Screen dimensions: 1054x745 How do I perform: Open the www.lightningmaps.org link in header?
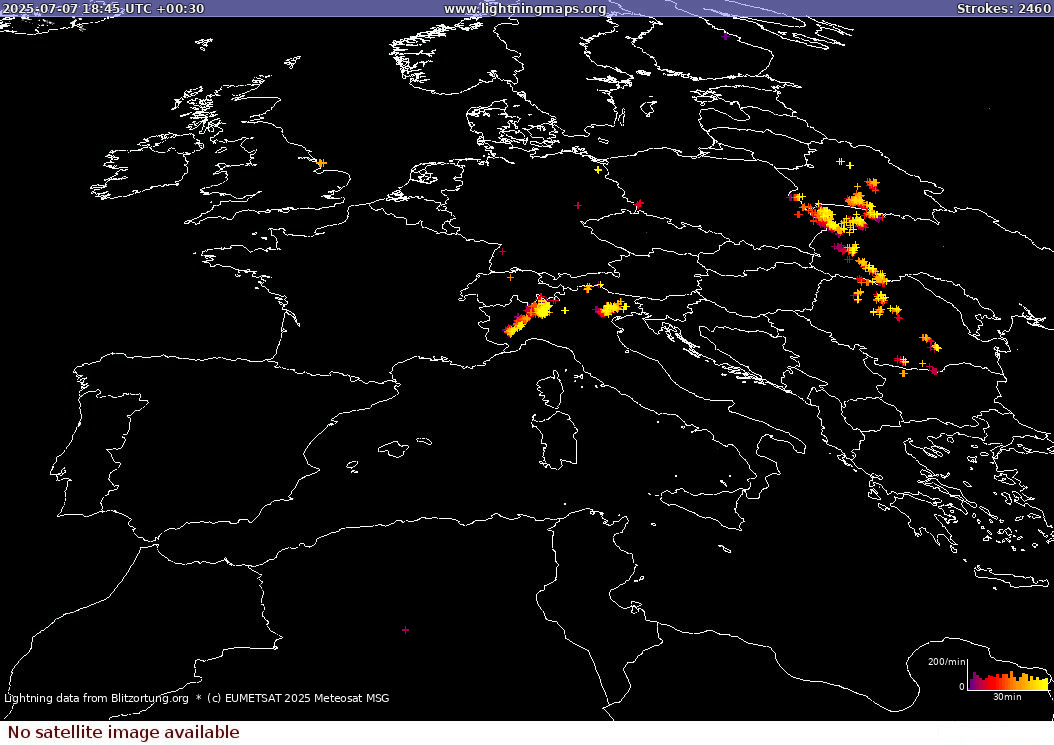[x=525, y=9]
